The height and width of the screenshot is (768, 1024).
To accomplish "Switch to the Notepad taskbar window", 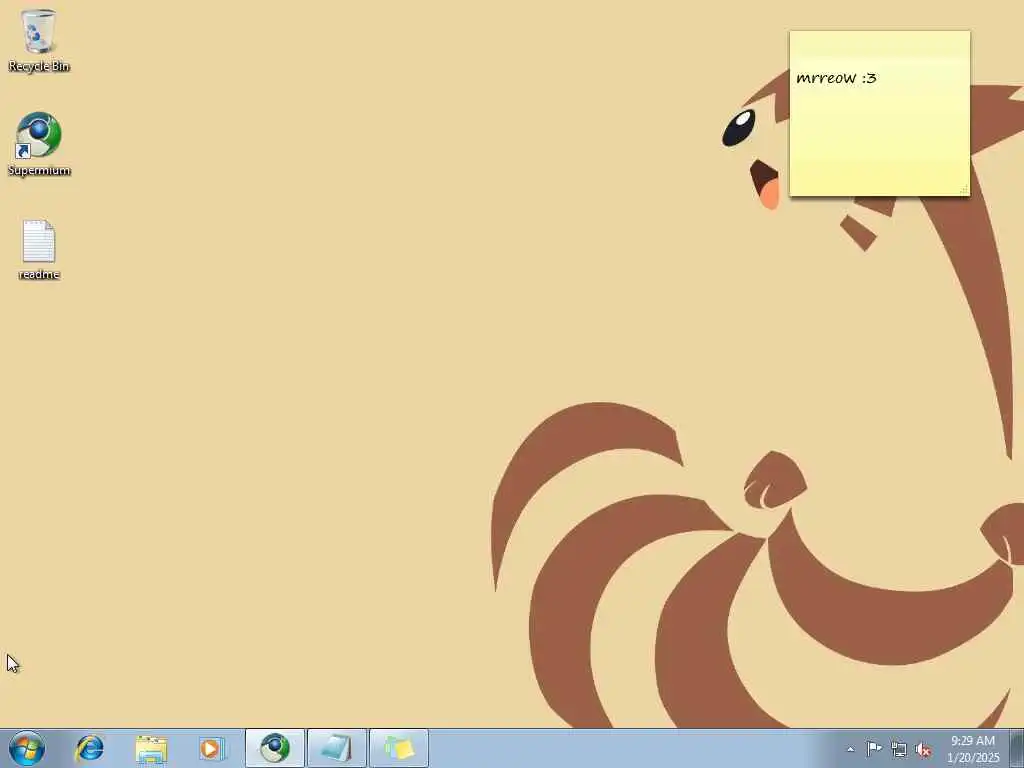I will click(x=337, y=748).
